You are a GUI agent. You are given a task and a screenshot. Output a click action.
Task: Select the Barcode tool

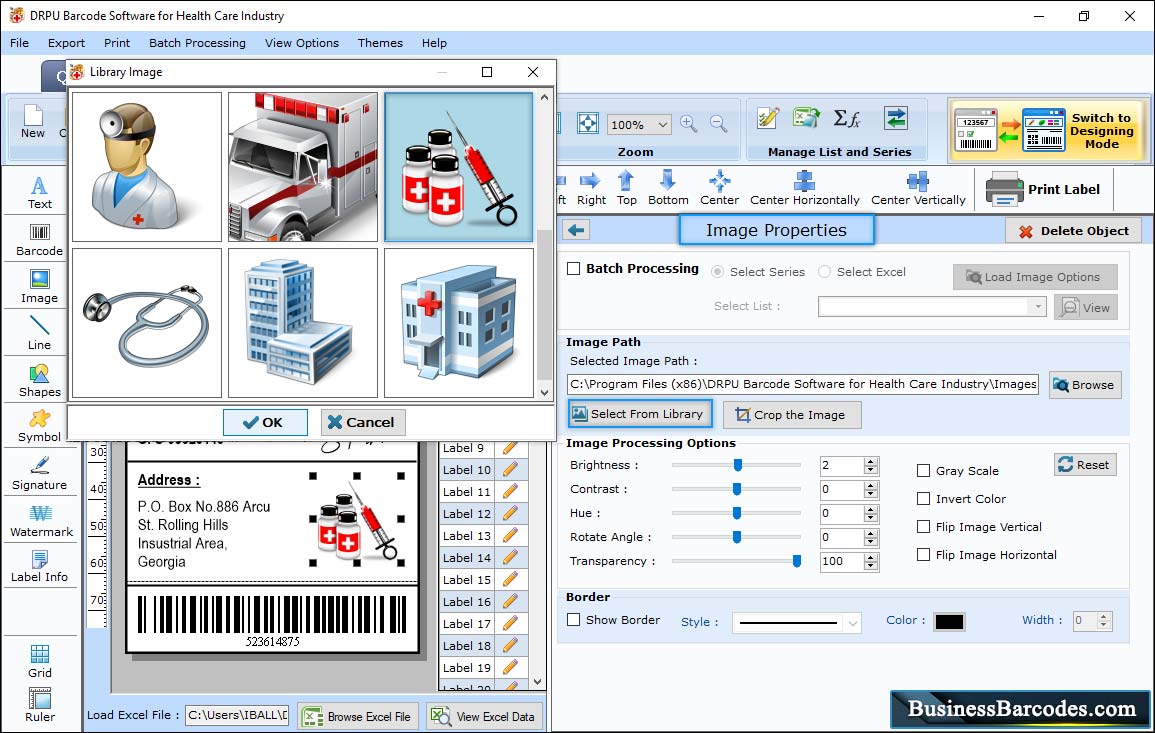coord(39,239)
